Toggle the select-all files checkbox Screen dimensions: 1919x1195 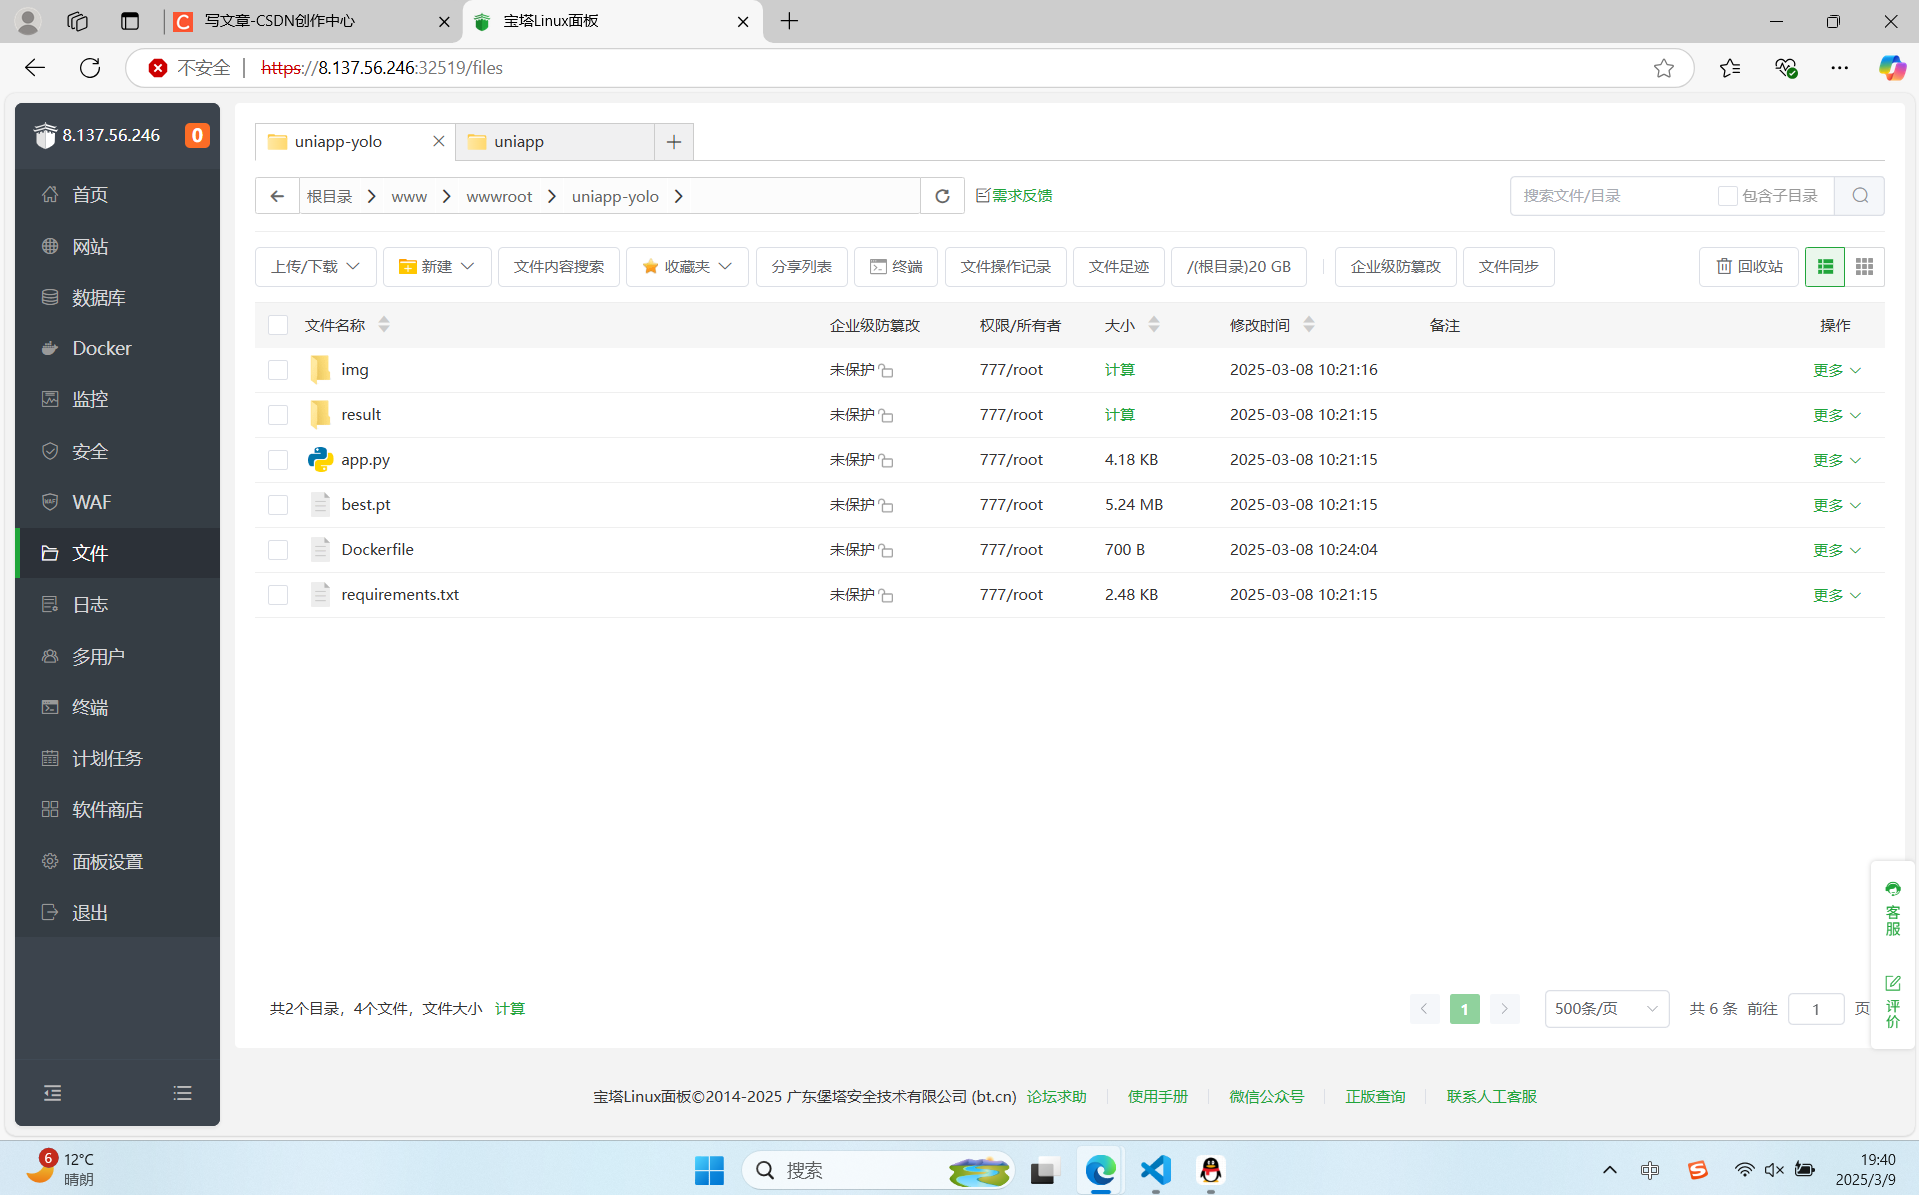click(278, 325)
